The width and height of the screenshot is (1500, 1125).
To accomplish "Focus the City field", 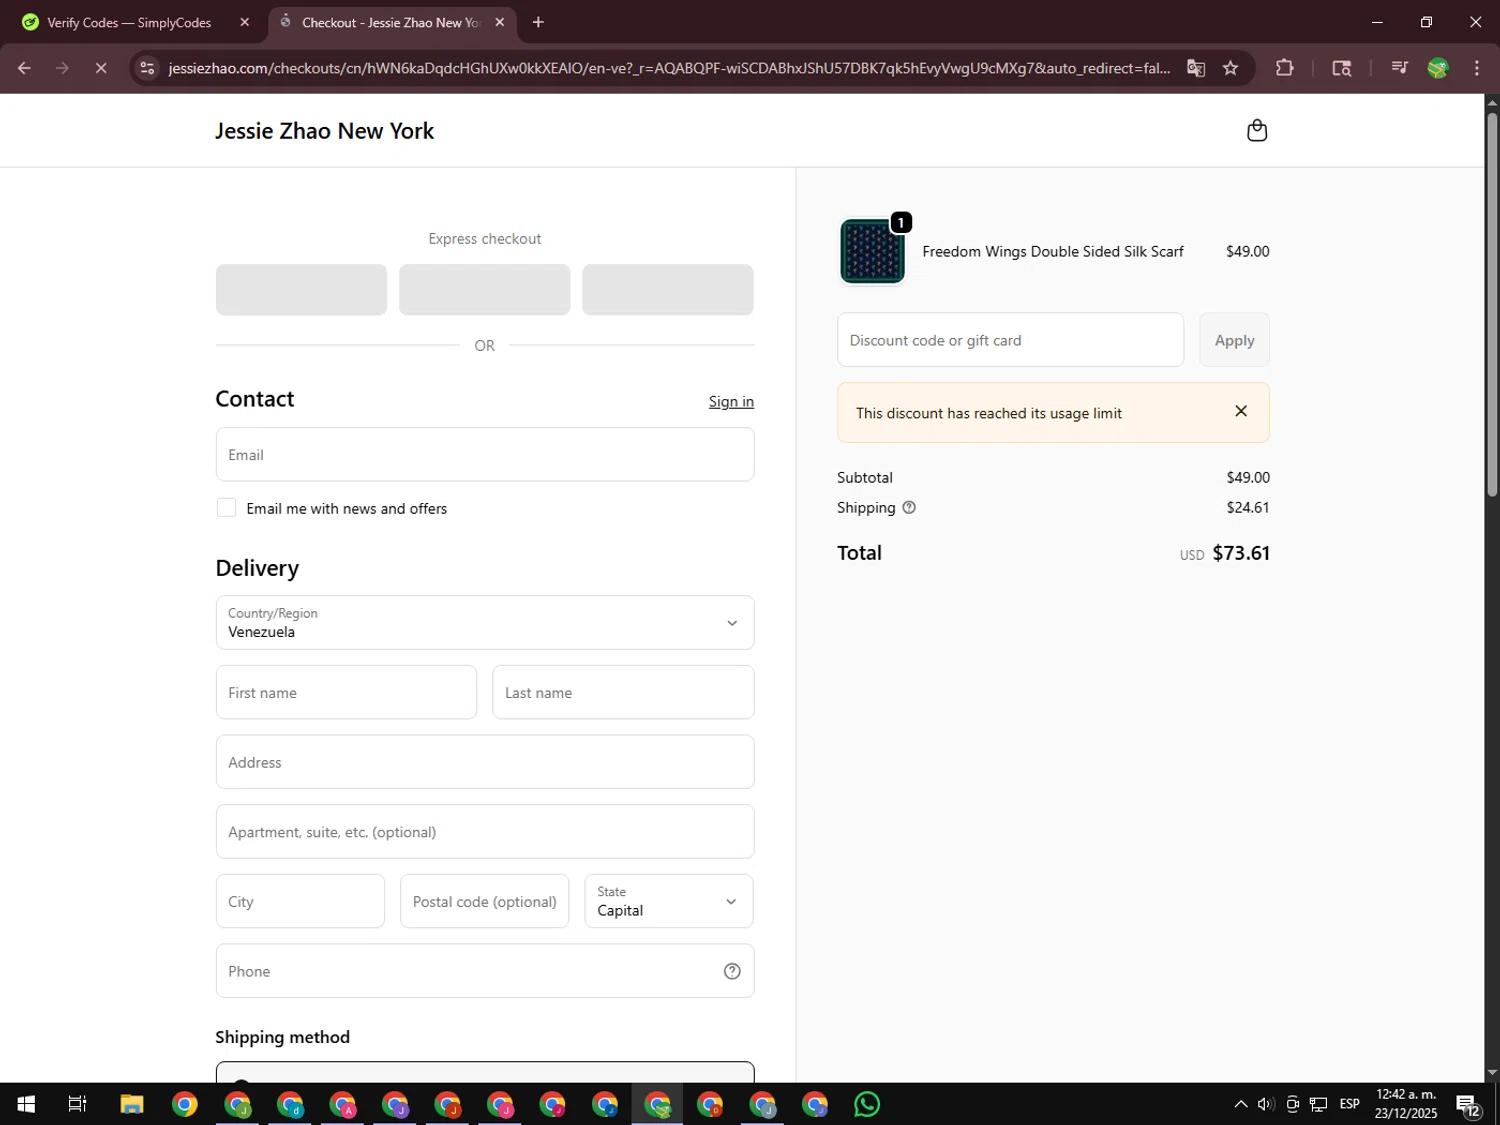I will click(x=300, y=901).
